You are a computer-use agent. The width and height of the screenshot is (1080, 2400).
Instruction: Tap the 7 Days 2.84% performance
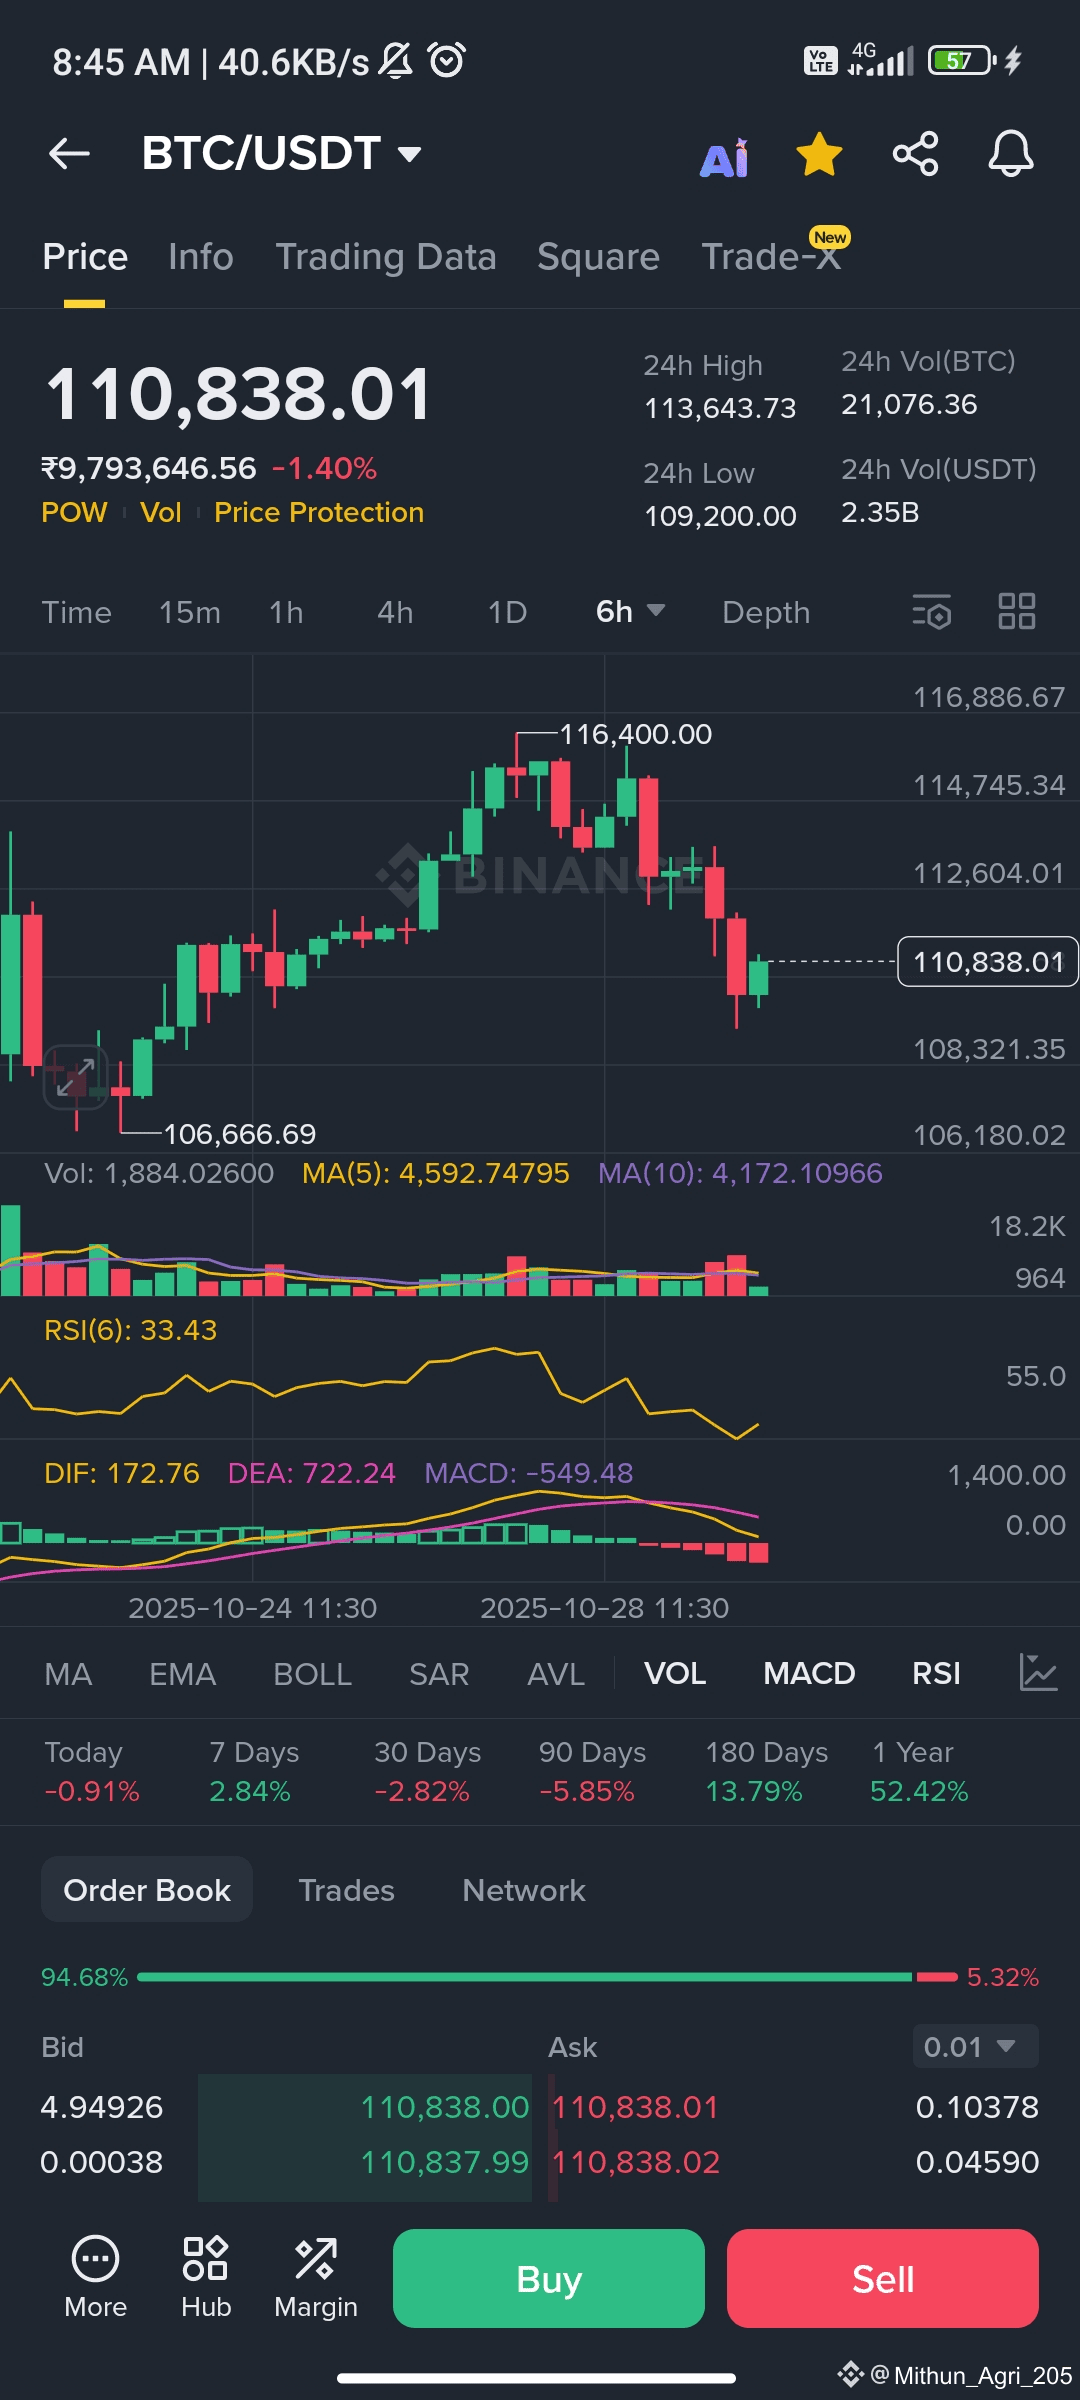(x=254, y=1771)
